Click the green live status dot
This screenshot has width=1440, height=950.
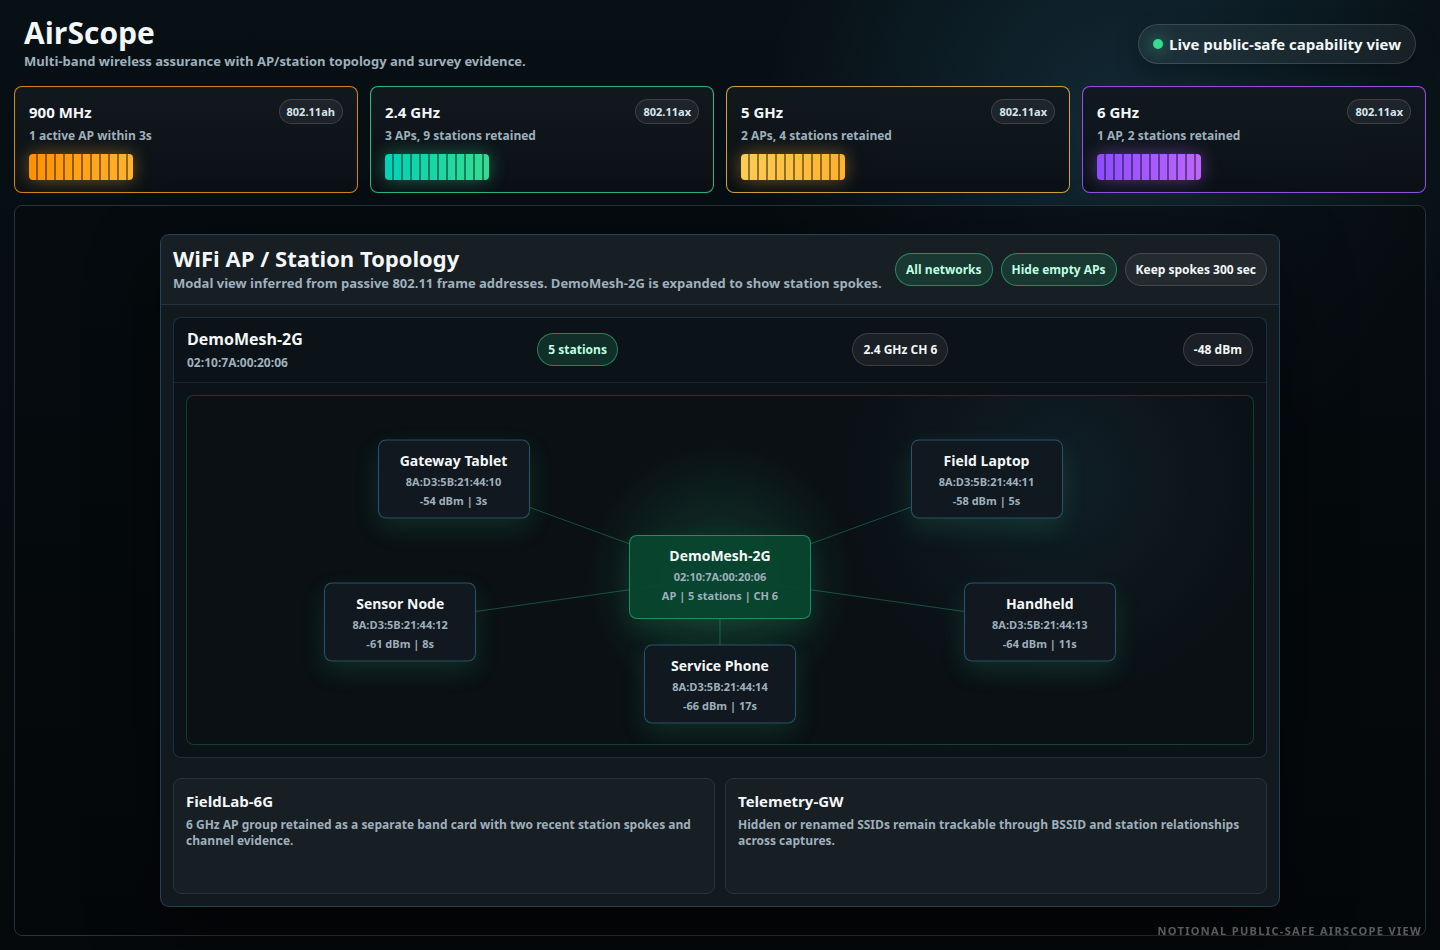(1158, 44)
